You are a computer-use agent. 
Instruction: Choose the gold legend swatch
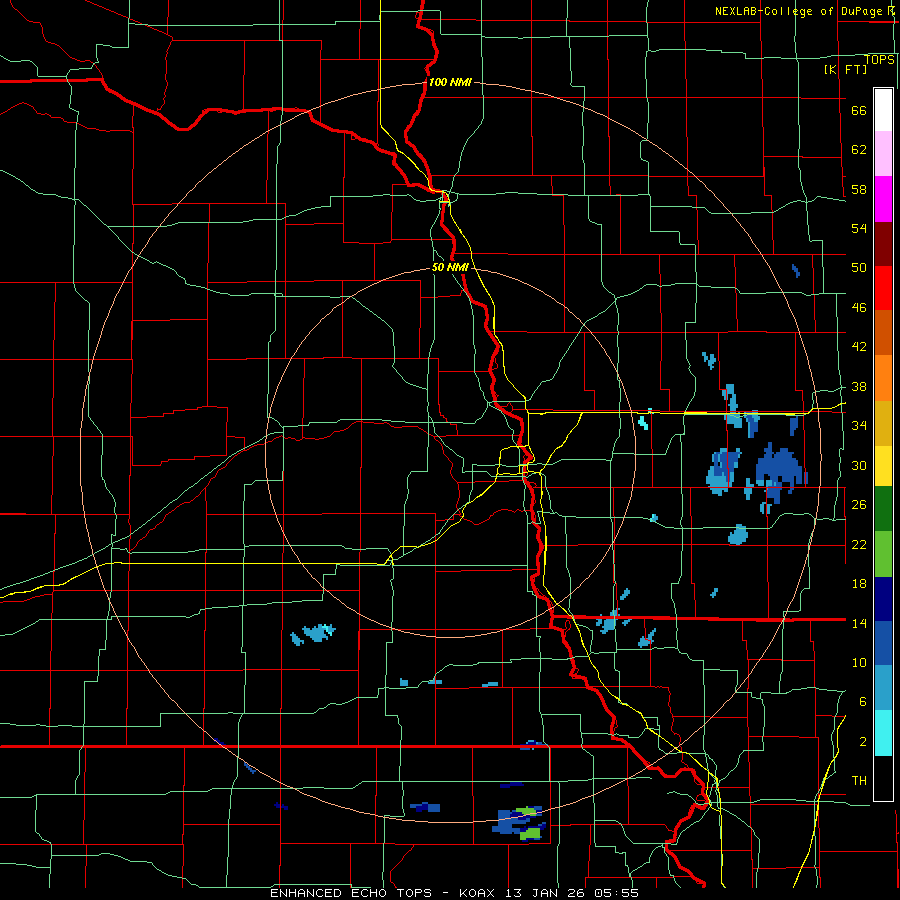pos(883,424)
